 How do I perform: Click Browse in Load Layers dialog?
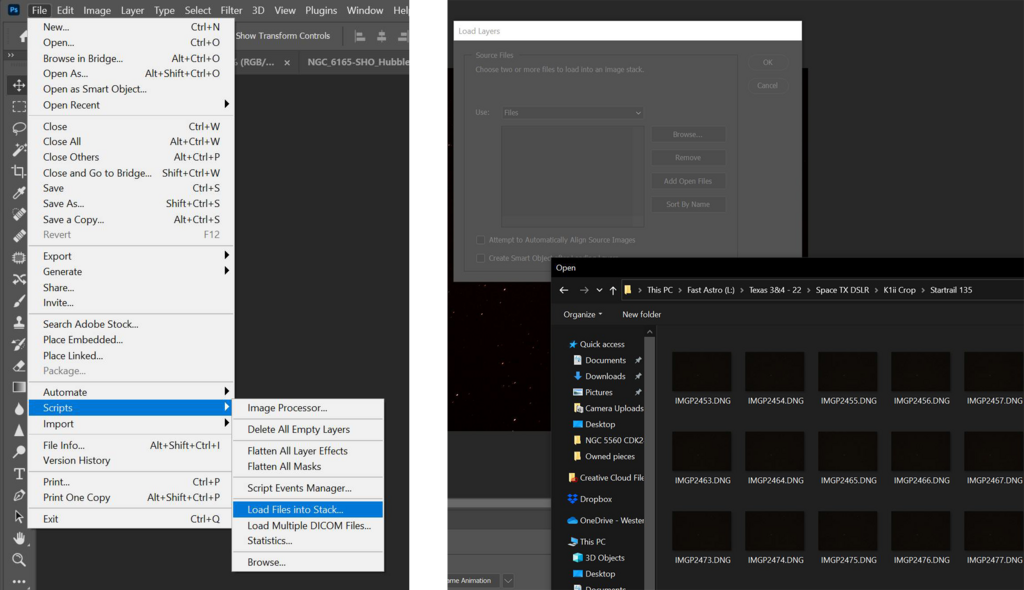tap(688, 135)
